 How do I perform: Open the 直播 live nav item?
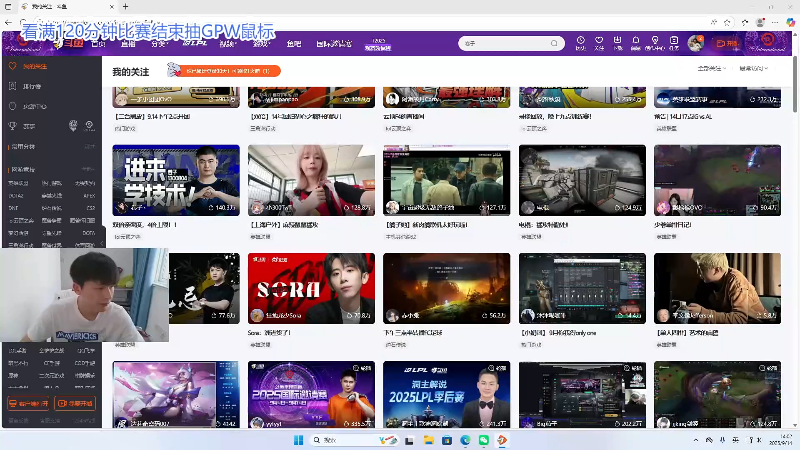tap(128, 44)
